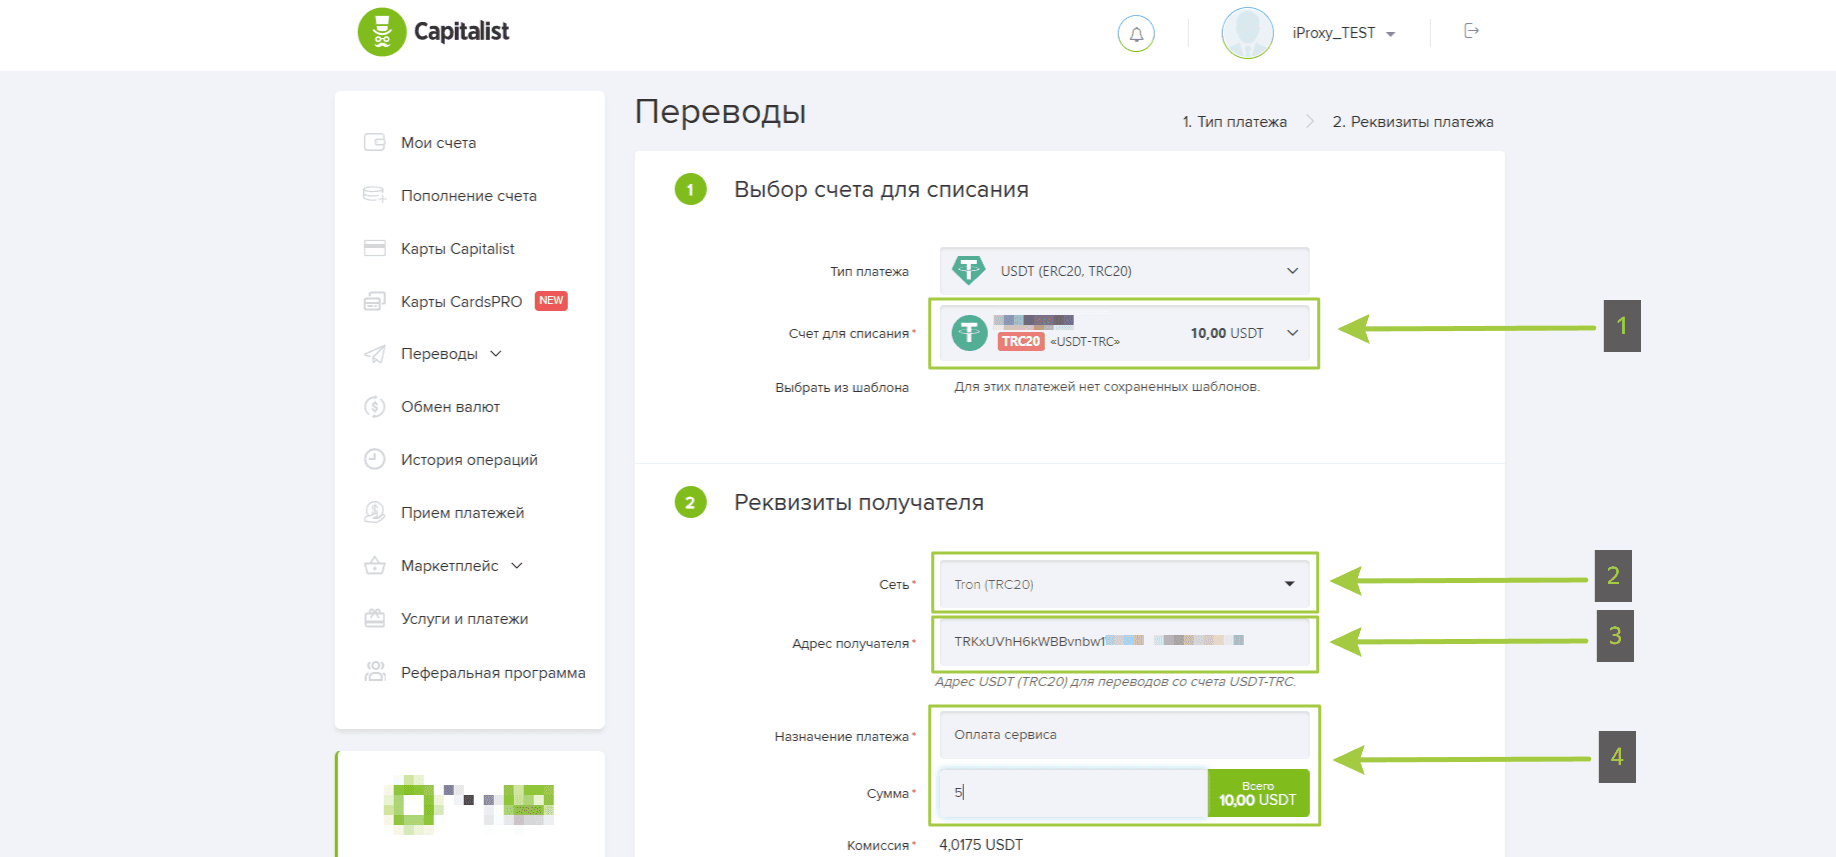Screen dimensions: 1836x857
Task: Click the dollar exchange icon beside Обмен валют
Action: (x=375, y=406)
